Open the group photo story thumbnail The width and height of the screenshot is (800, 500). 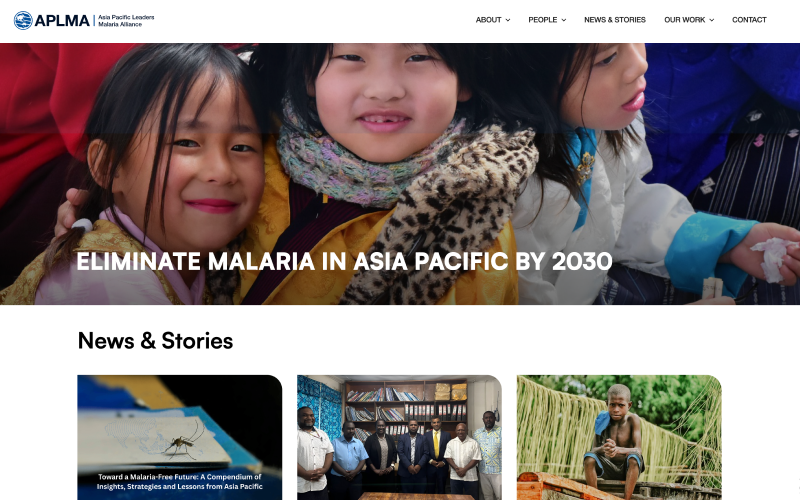399,438
